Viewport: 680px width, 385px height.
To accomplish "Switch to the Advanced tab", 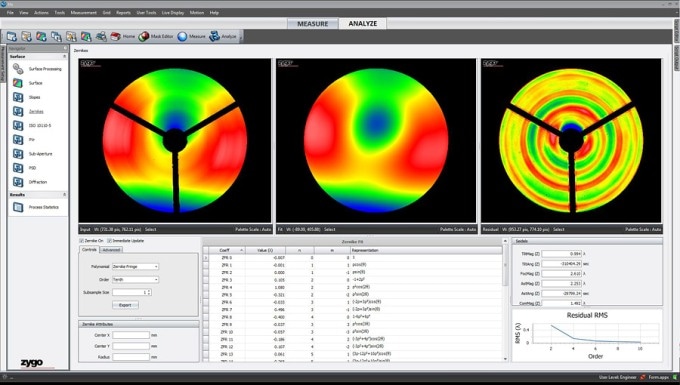I will [x=111, y=250].
